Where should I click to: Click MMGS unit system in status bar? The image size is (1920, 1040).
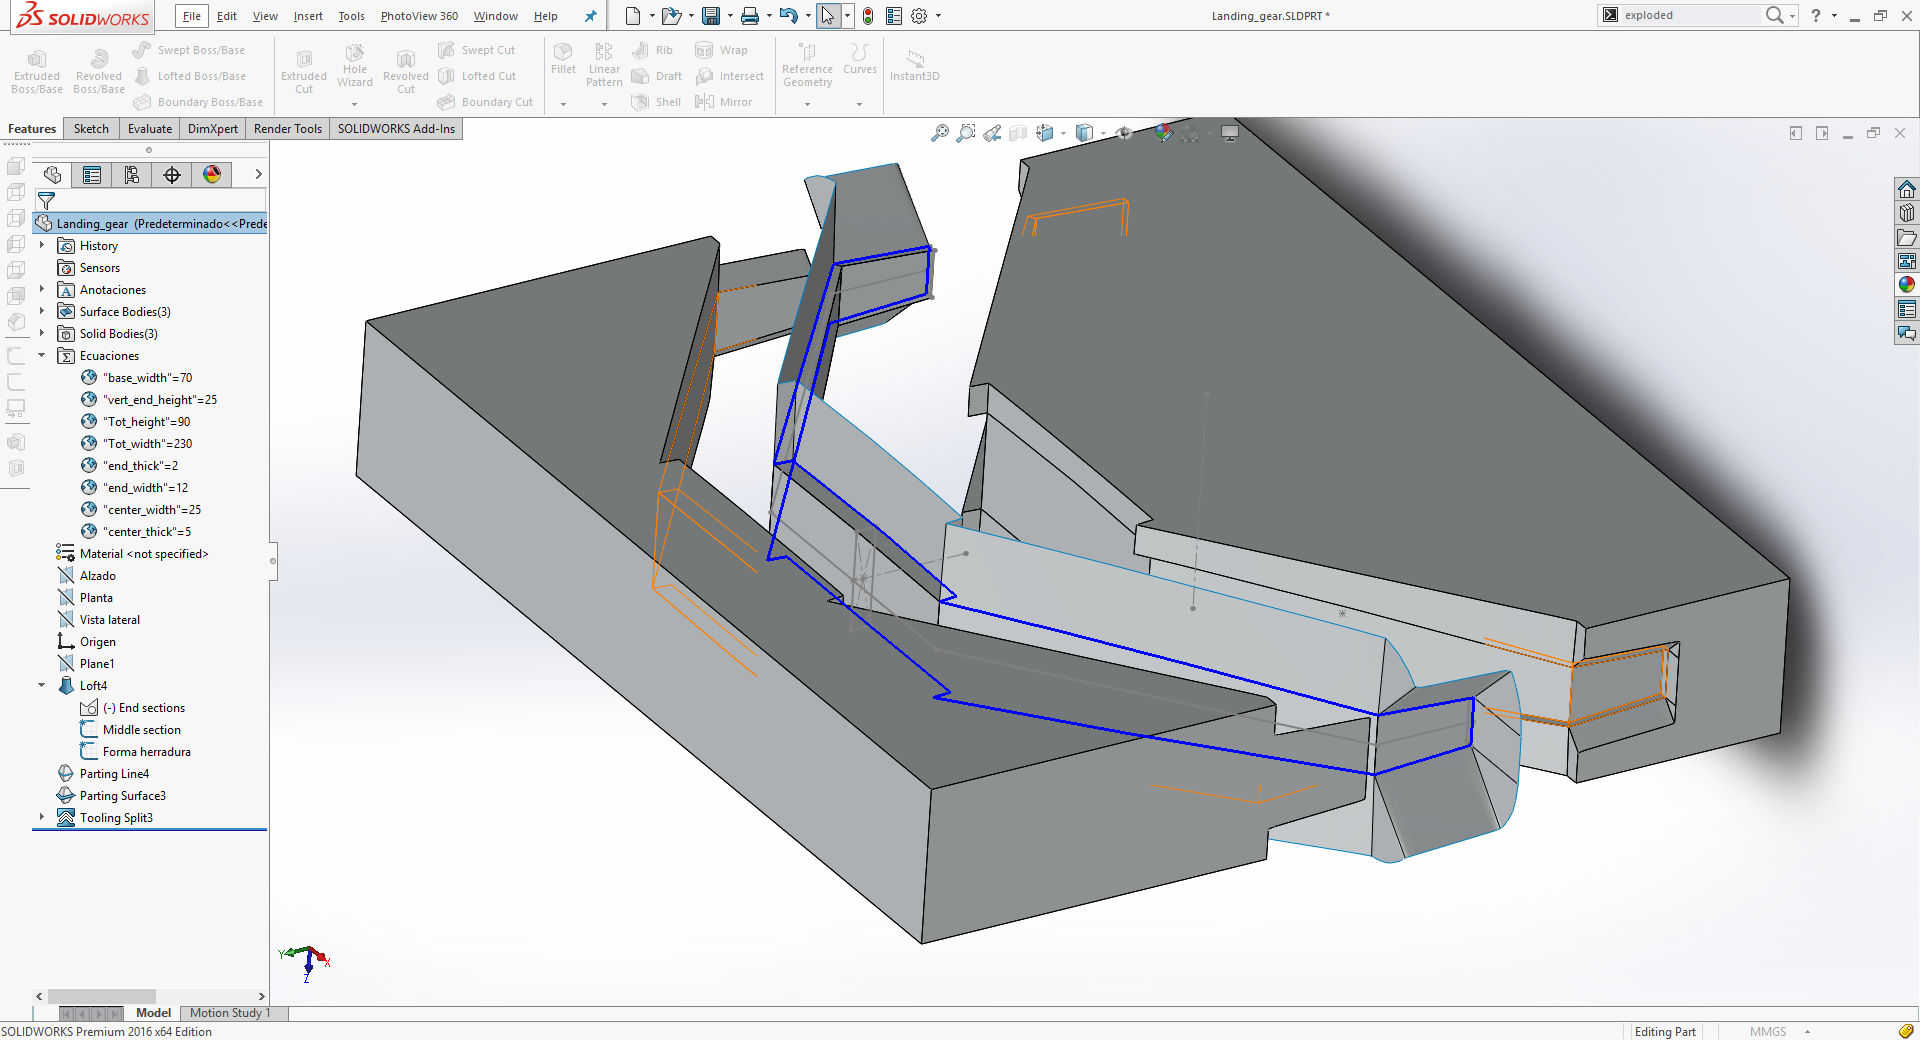[x=1768, y=1031]
